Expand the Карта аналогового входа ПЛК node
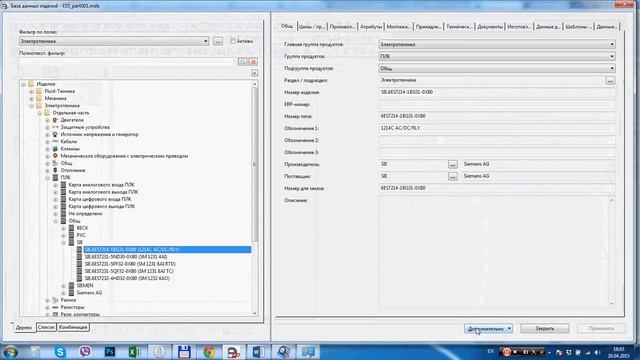The image size is (640, 360). point(56,185)
